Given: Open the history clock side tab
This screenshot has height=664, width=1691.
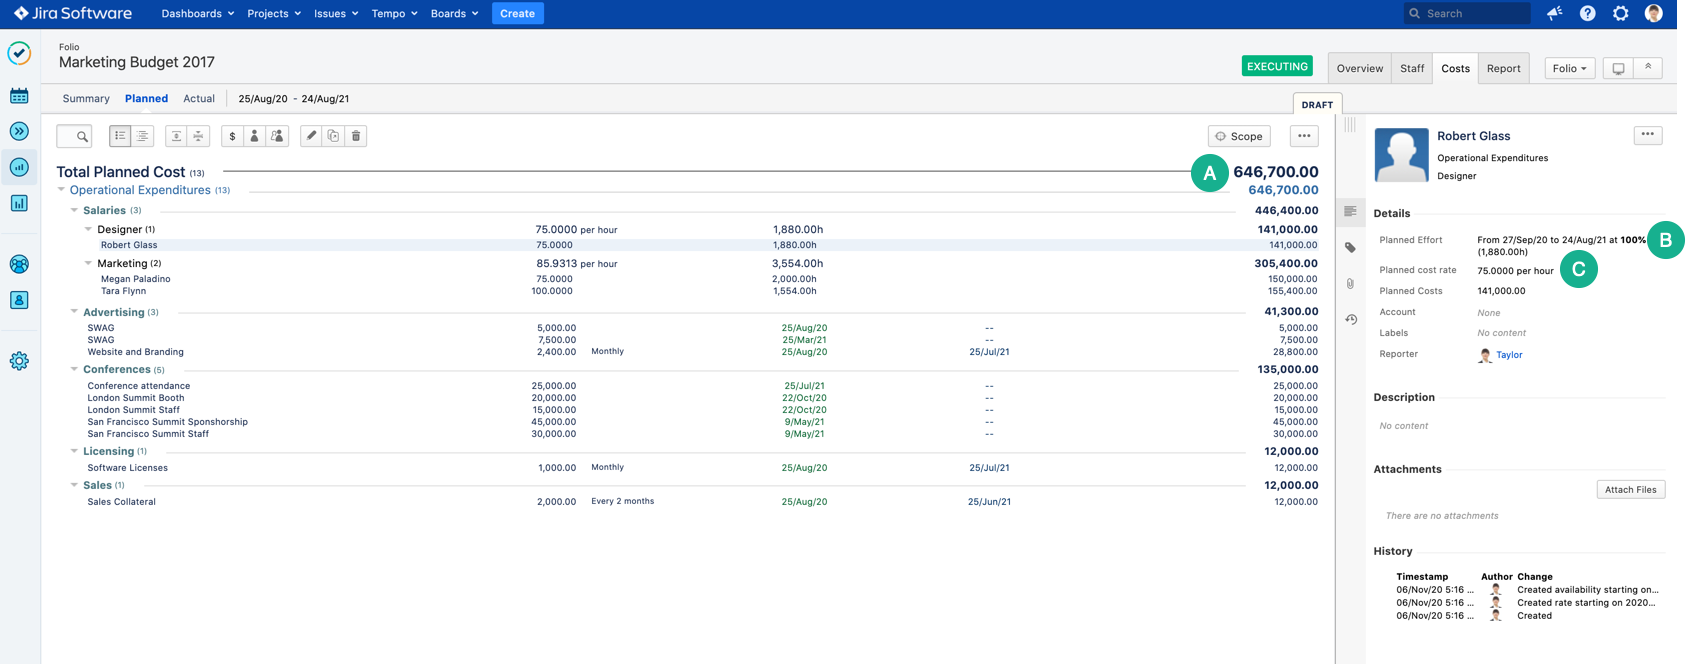Looking at the screenshot, I should pyautogui.click(x=1350, y=320).
